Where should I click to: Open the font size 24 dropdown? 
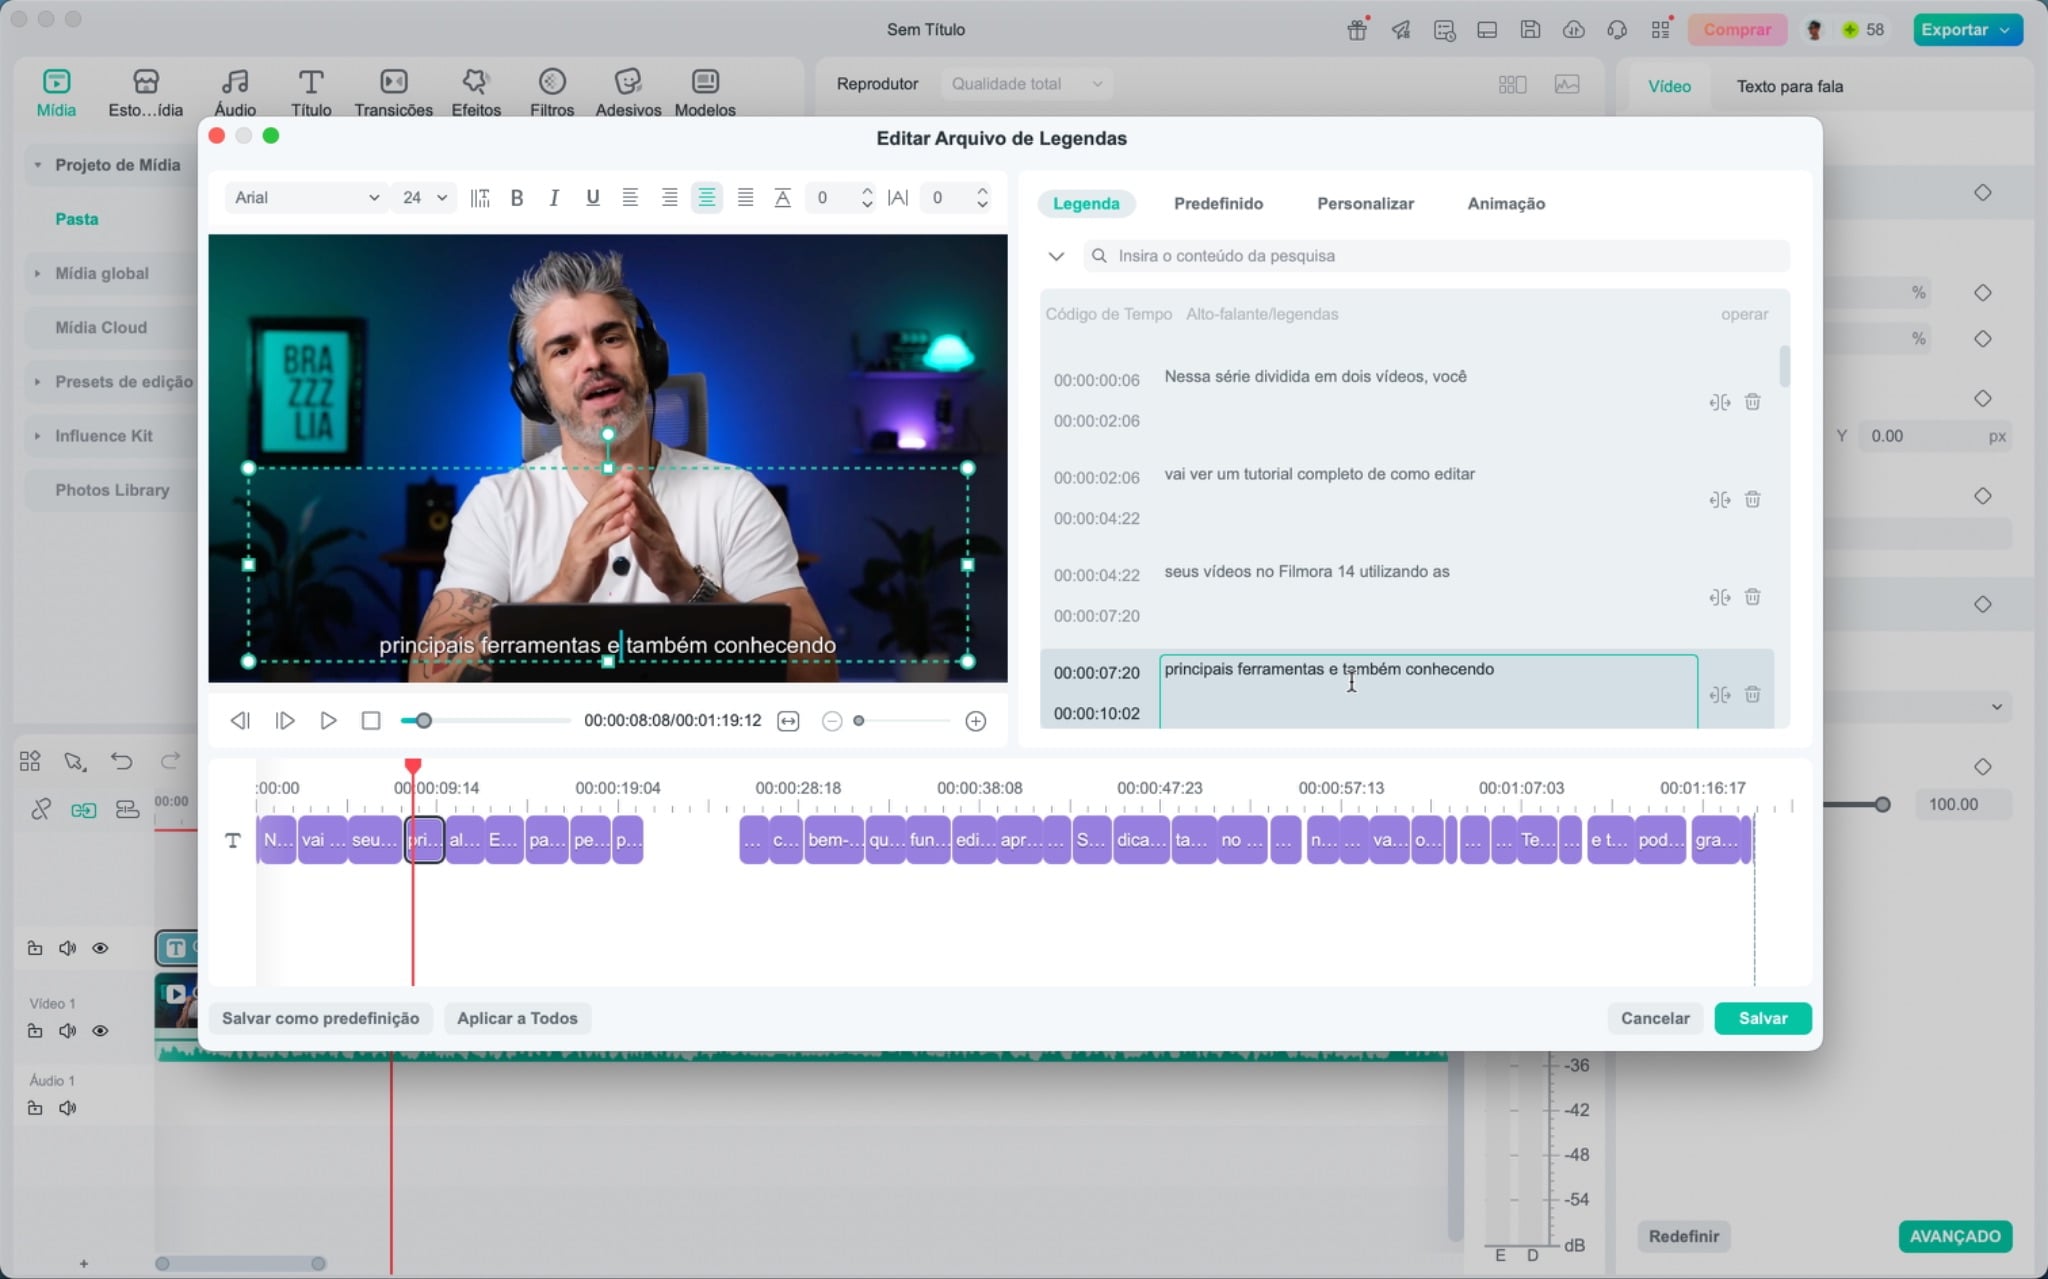coord(424,198)
